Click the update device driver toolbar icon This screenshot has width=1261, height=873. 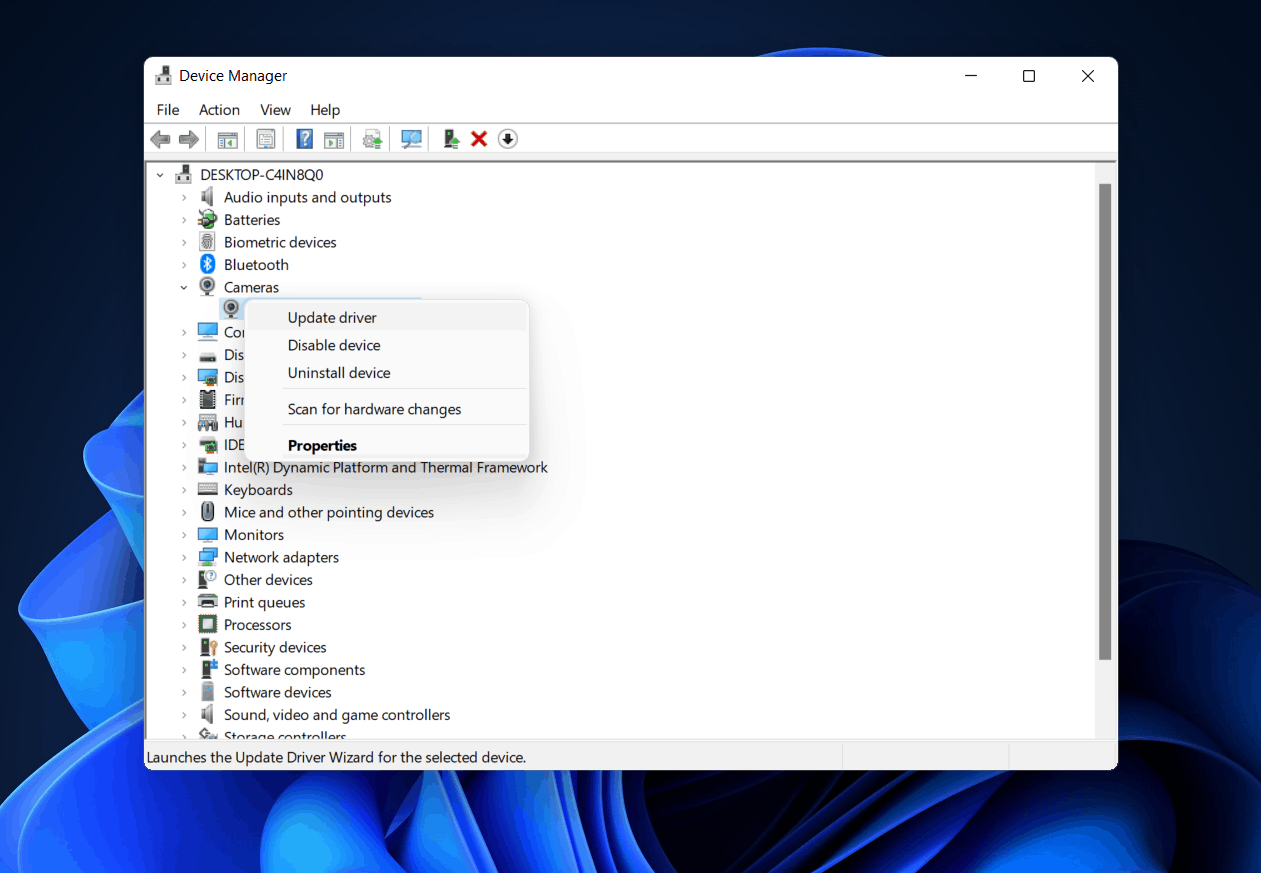[373, 139]
